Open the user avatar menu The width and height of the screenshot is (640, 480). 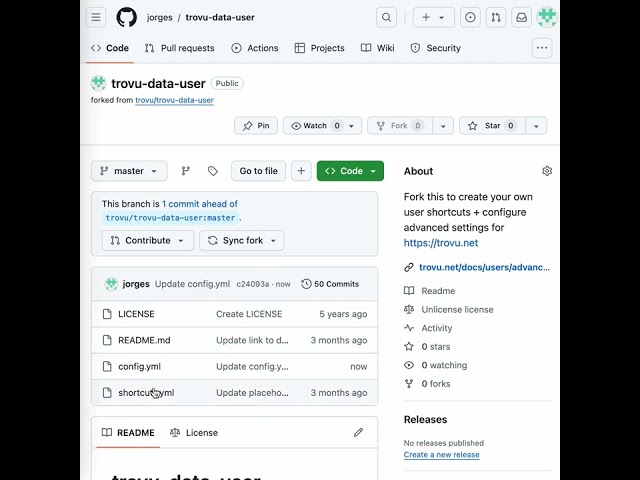pyautogui.click(x=547, y=18)
